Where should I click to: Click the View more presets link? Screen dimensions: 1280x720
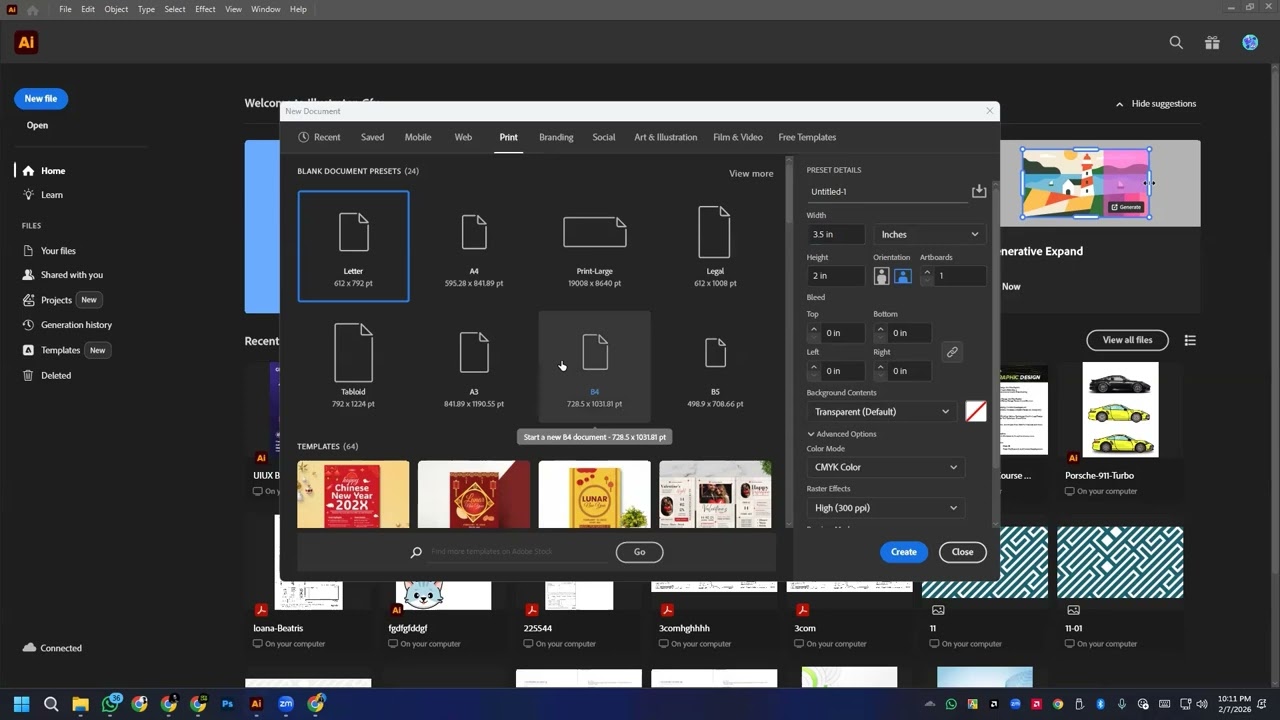[750, 173]
